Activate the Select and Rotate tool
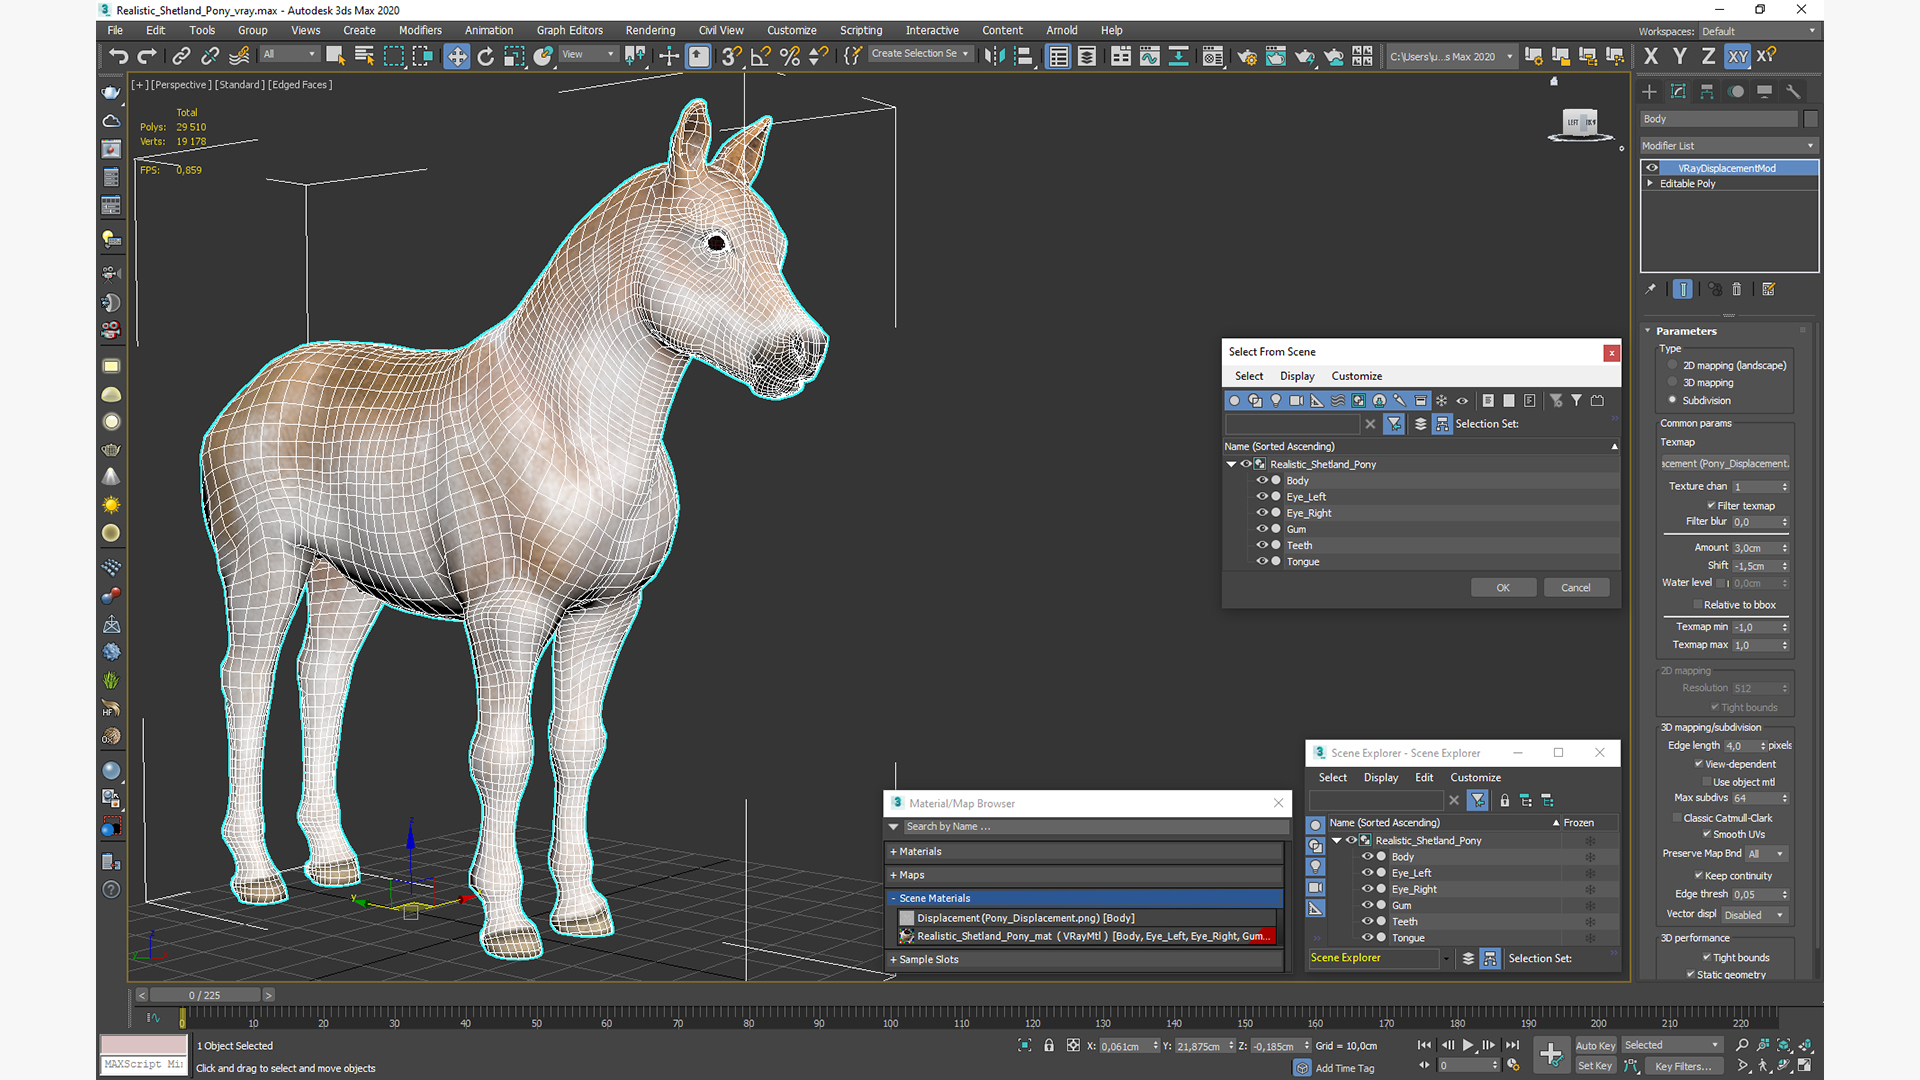Image resolution: width=1920 pixels, height=1080 pixels. click(x=486, y=56)
